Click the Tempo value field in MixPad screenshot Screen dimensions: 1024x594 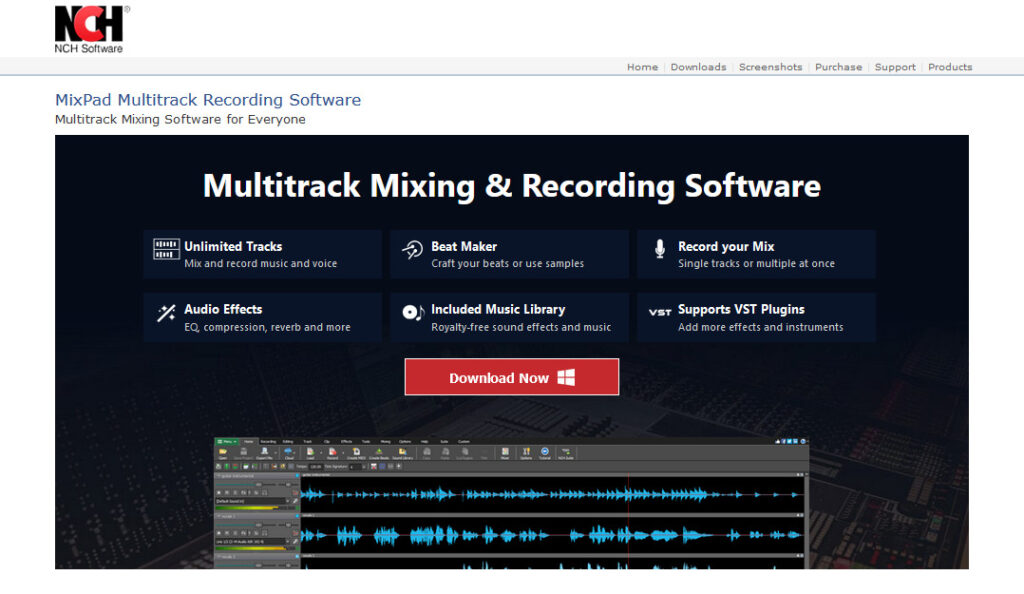pyautogui.click(x=316, y=467)
